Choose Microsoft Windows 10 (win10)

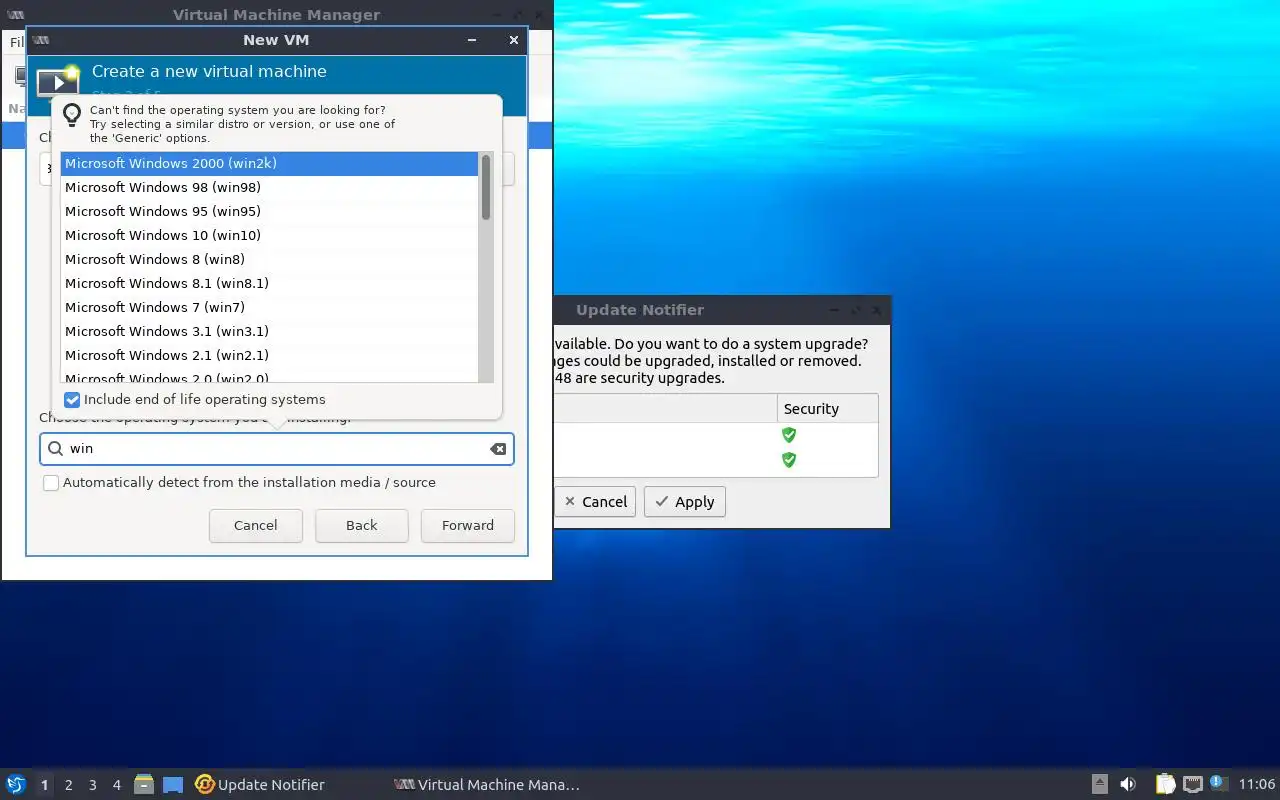pyautogui.click(x=269, y=235)
